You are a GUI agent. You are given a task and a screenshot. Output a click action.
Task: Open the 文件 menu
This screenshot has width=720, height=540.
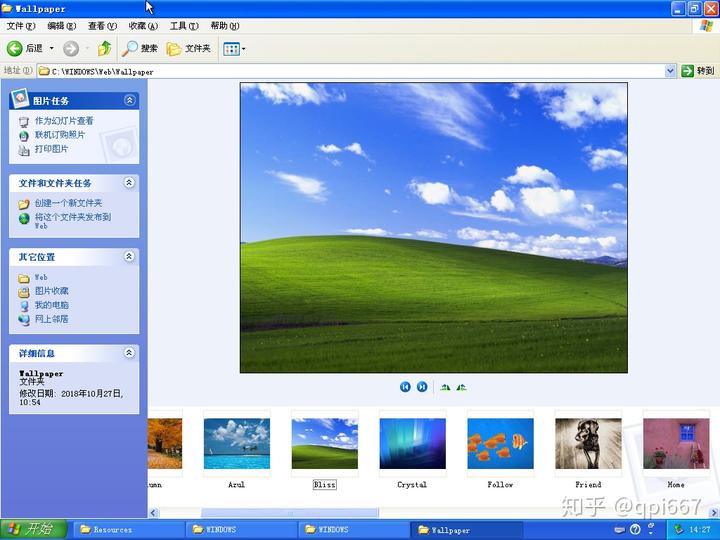click(21, 26)
